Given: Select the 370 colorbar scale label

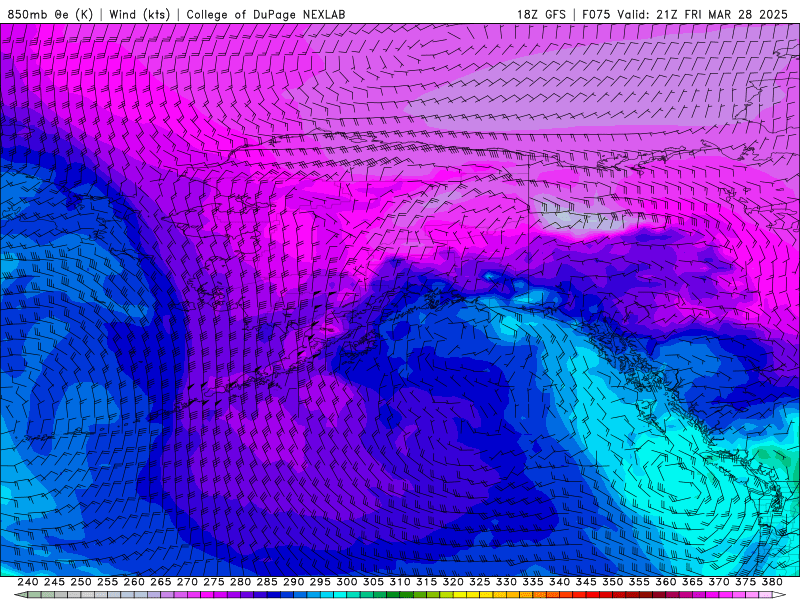Looking at the screenshot, I should pos(718,582).
